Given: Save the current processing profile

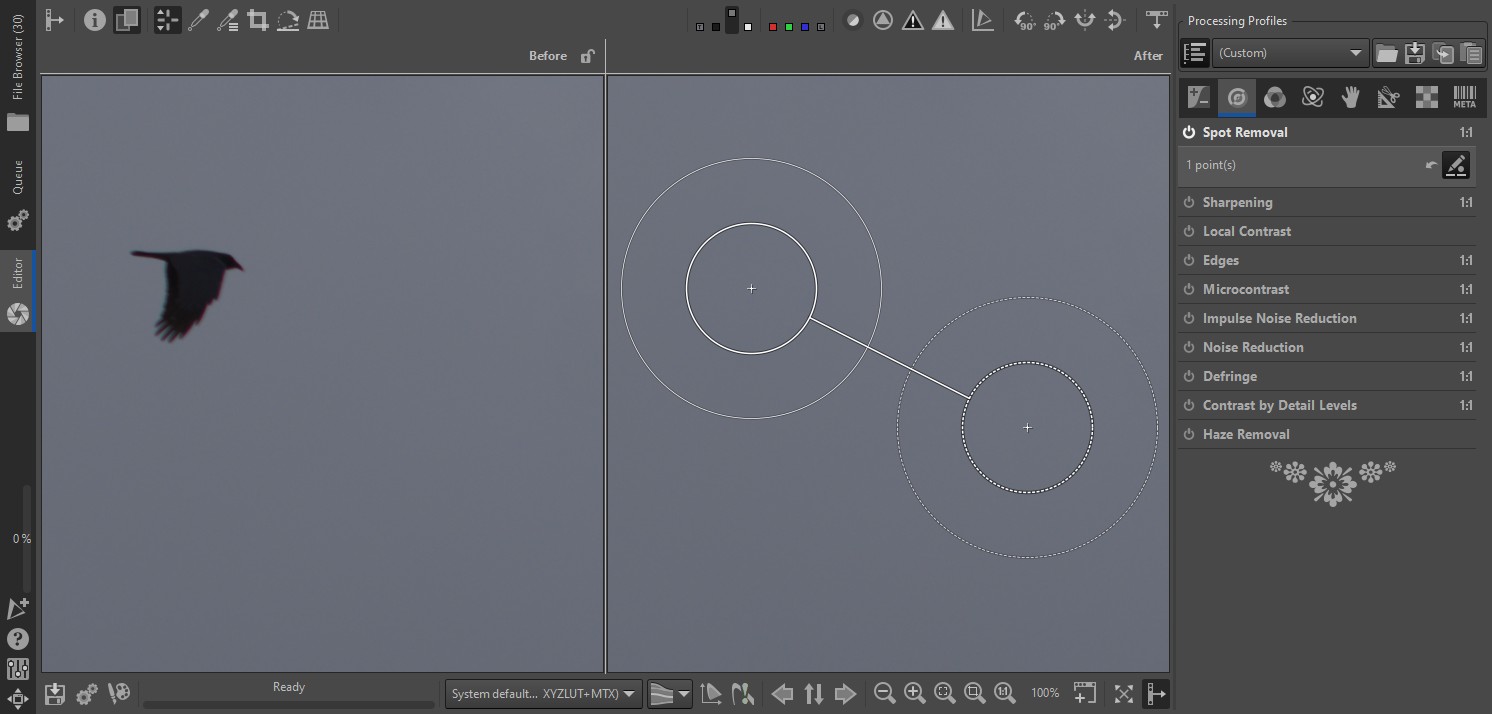Looking at the screenshot, I should [x=1414, y=54].
